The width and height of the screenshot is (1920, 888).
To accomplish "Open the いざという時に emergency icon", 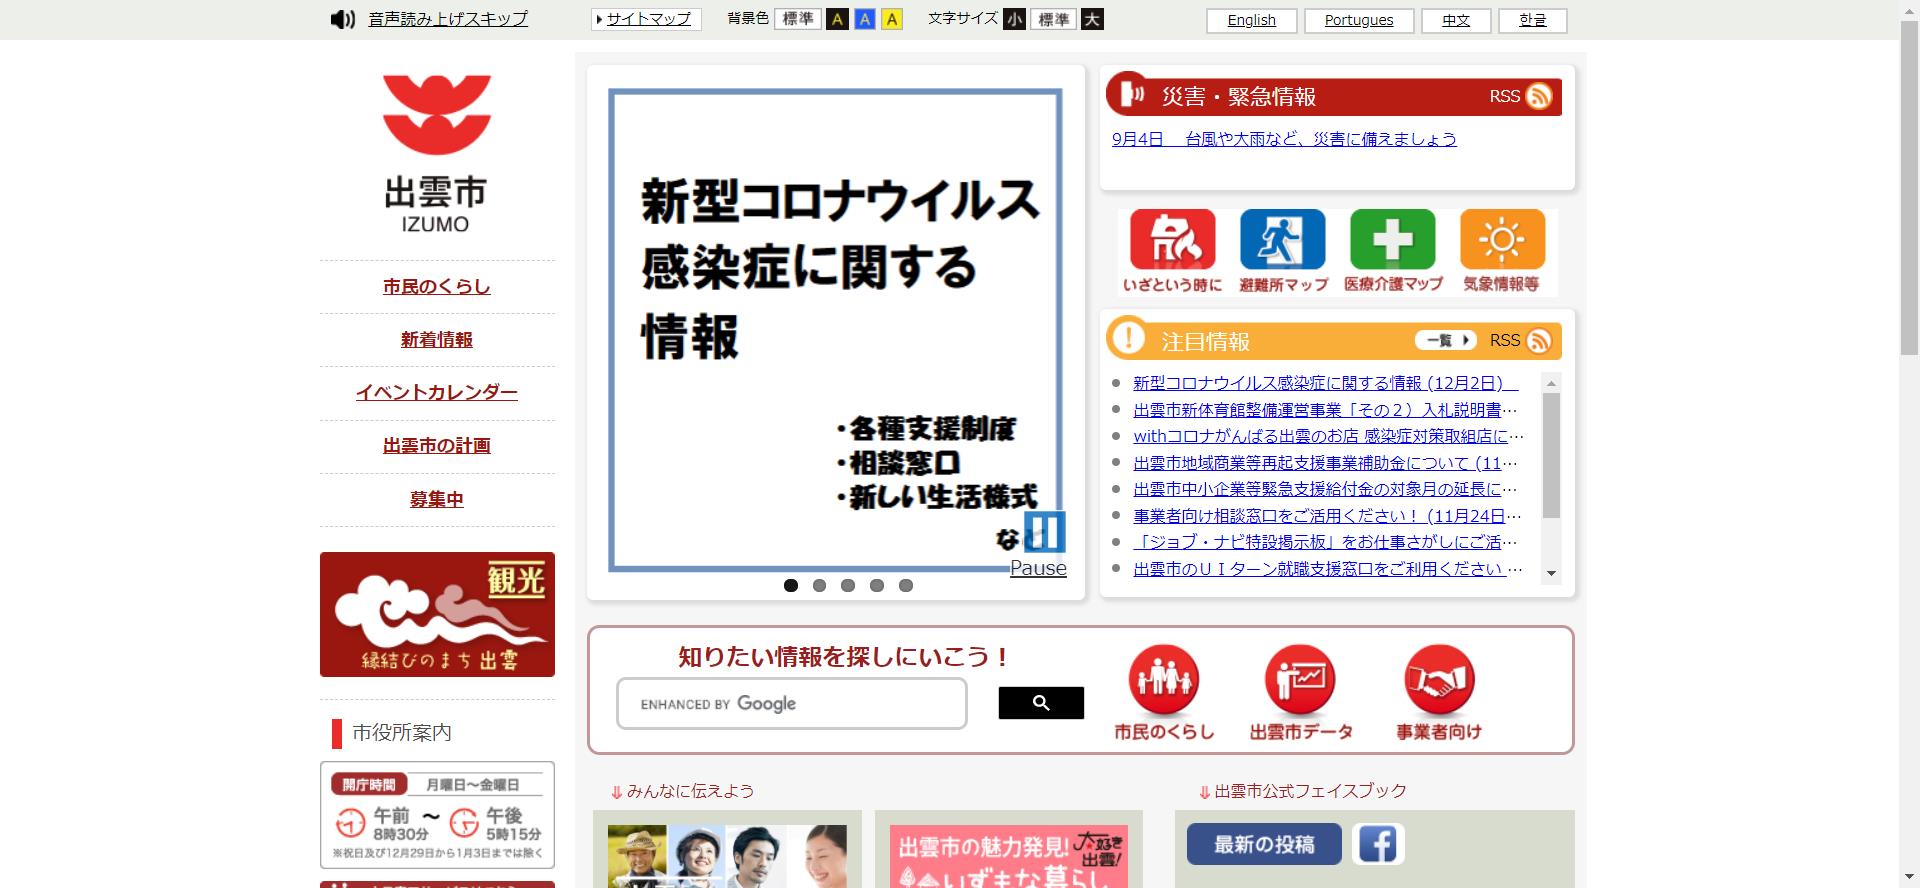I will click(1172, 241).
